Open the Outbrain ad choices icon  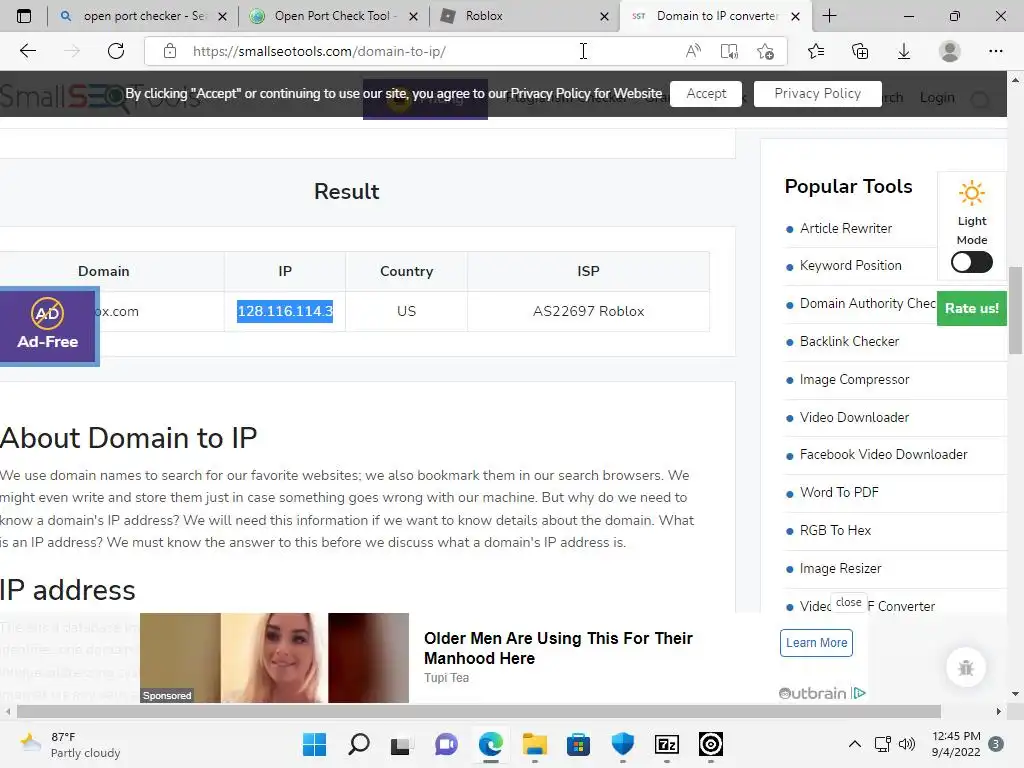click(x=859, y=693)
